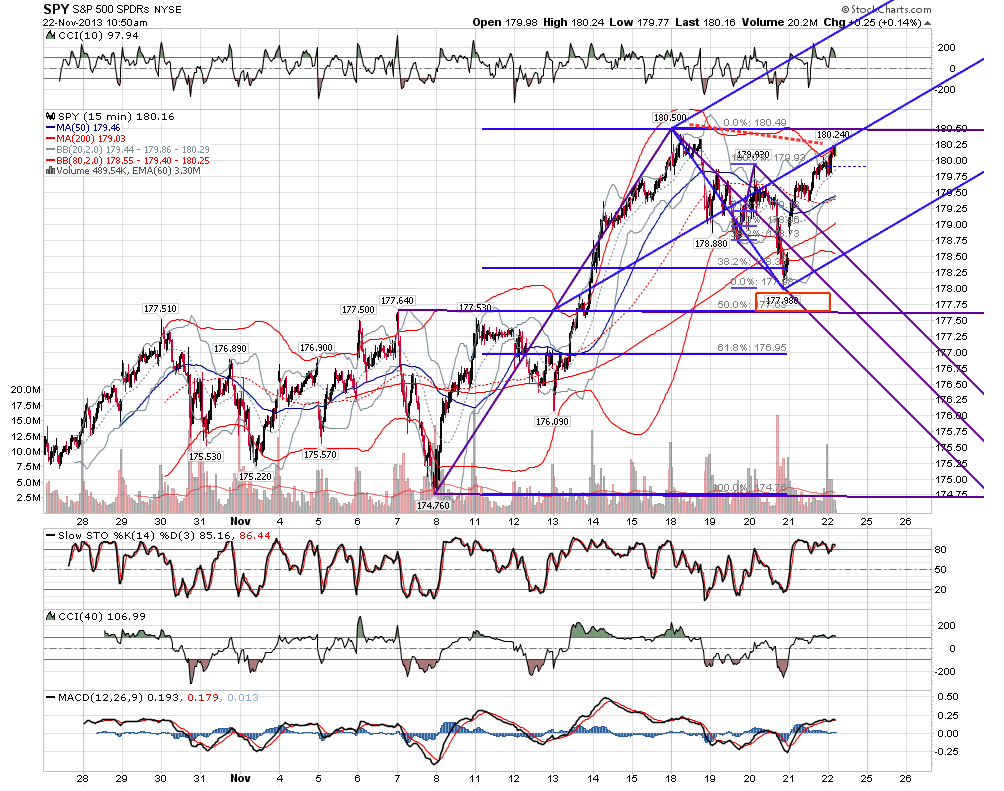Select the 175.570 low price label

320,455
